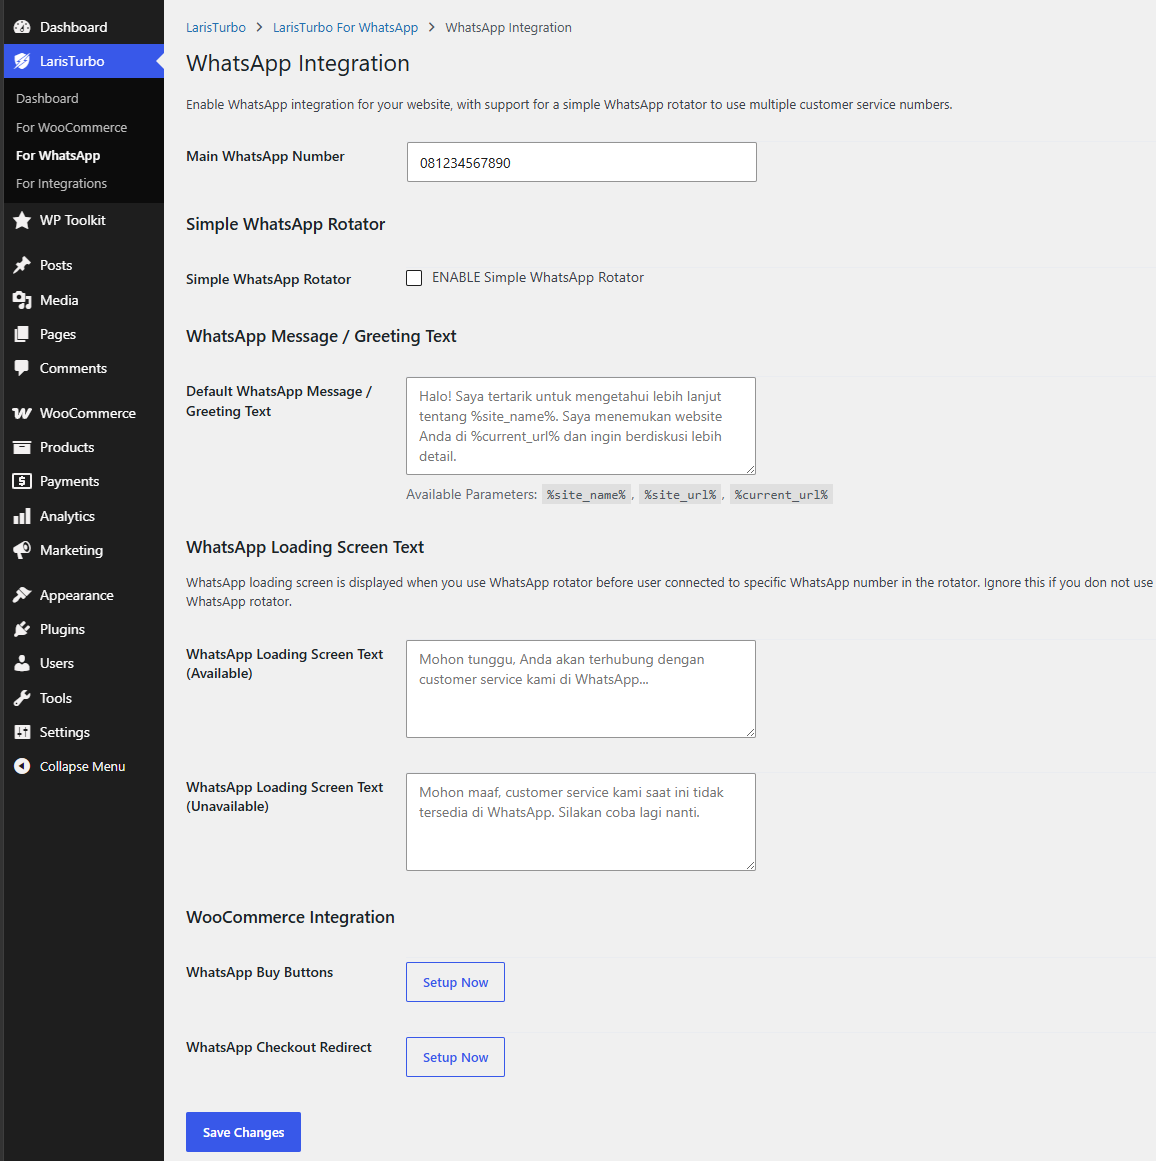This screenshot has height=1161, width=1156.
Task: Click the Media library icon
Action: pos(22,300)
